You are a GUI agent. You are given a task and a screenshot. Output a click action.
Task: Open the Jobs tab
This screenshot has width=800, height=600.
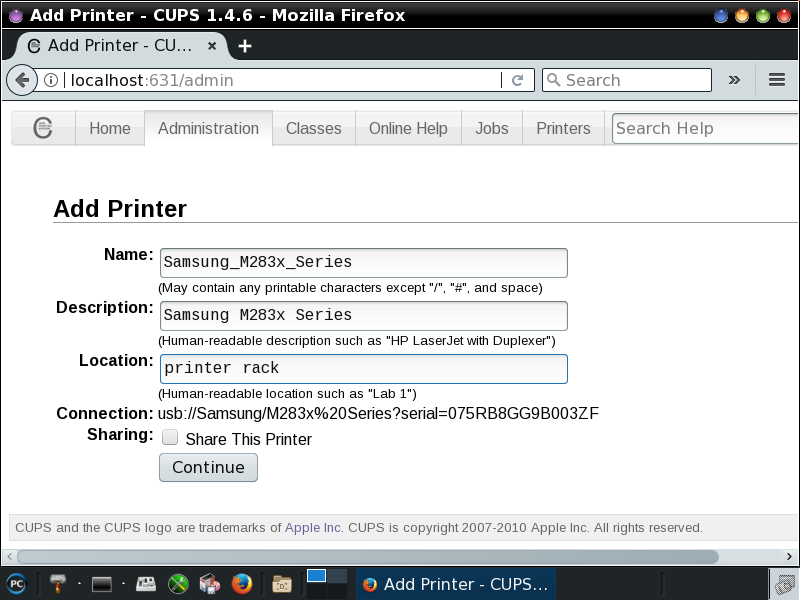[x=491, y=128]
